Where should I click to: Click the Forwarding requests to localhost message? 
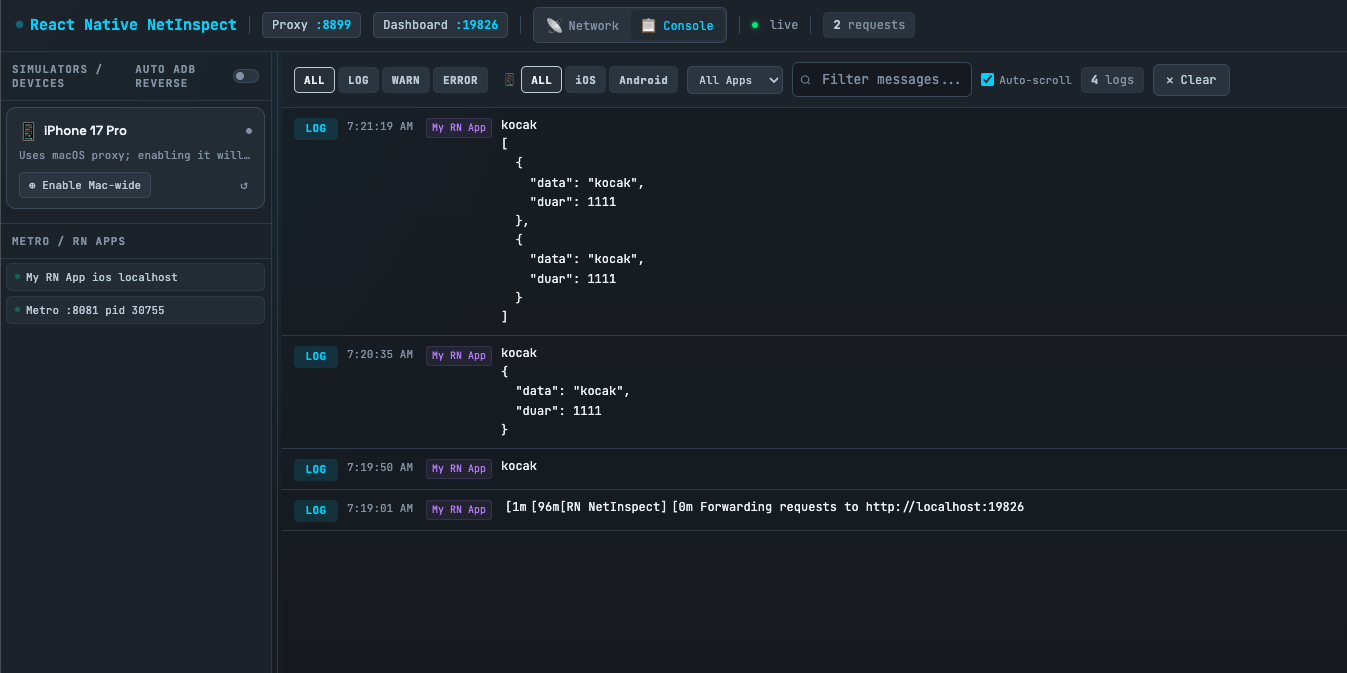765,507
